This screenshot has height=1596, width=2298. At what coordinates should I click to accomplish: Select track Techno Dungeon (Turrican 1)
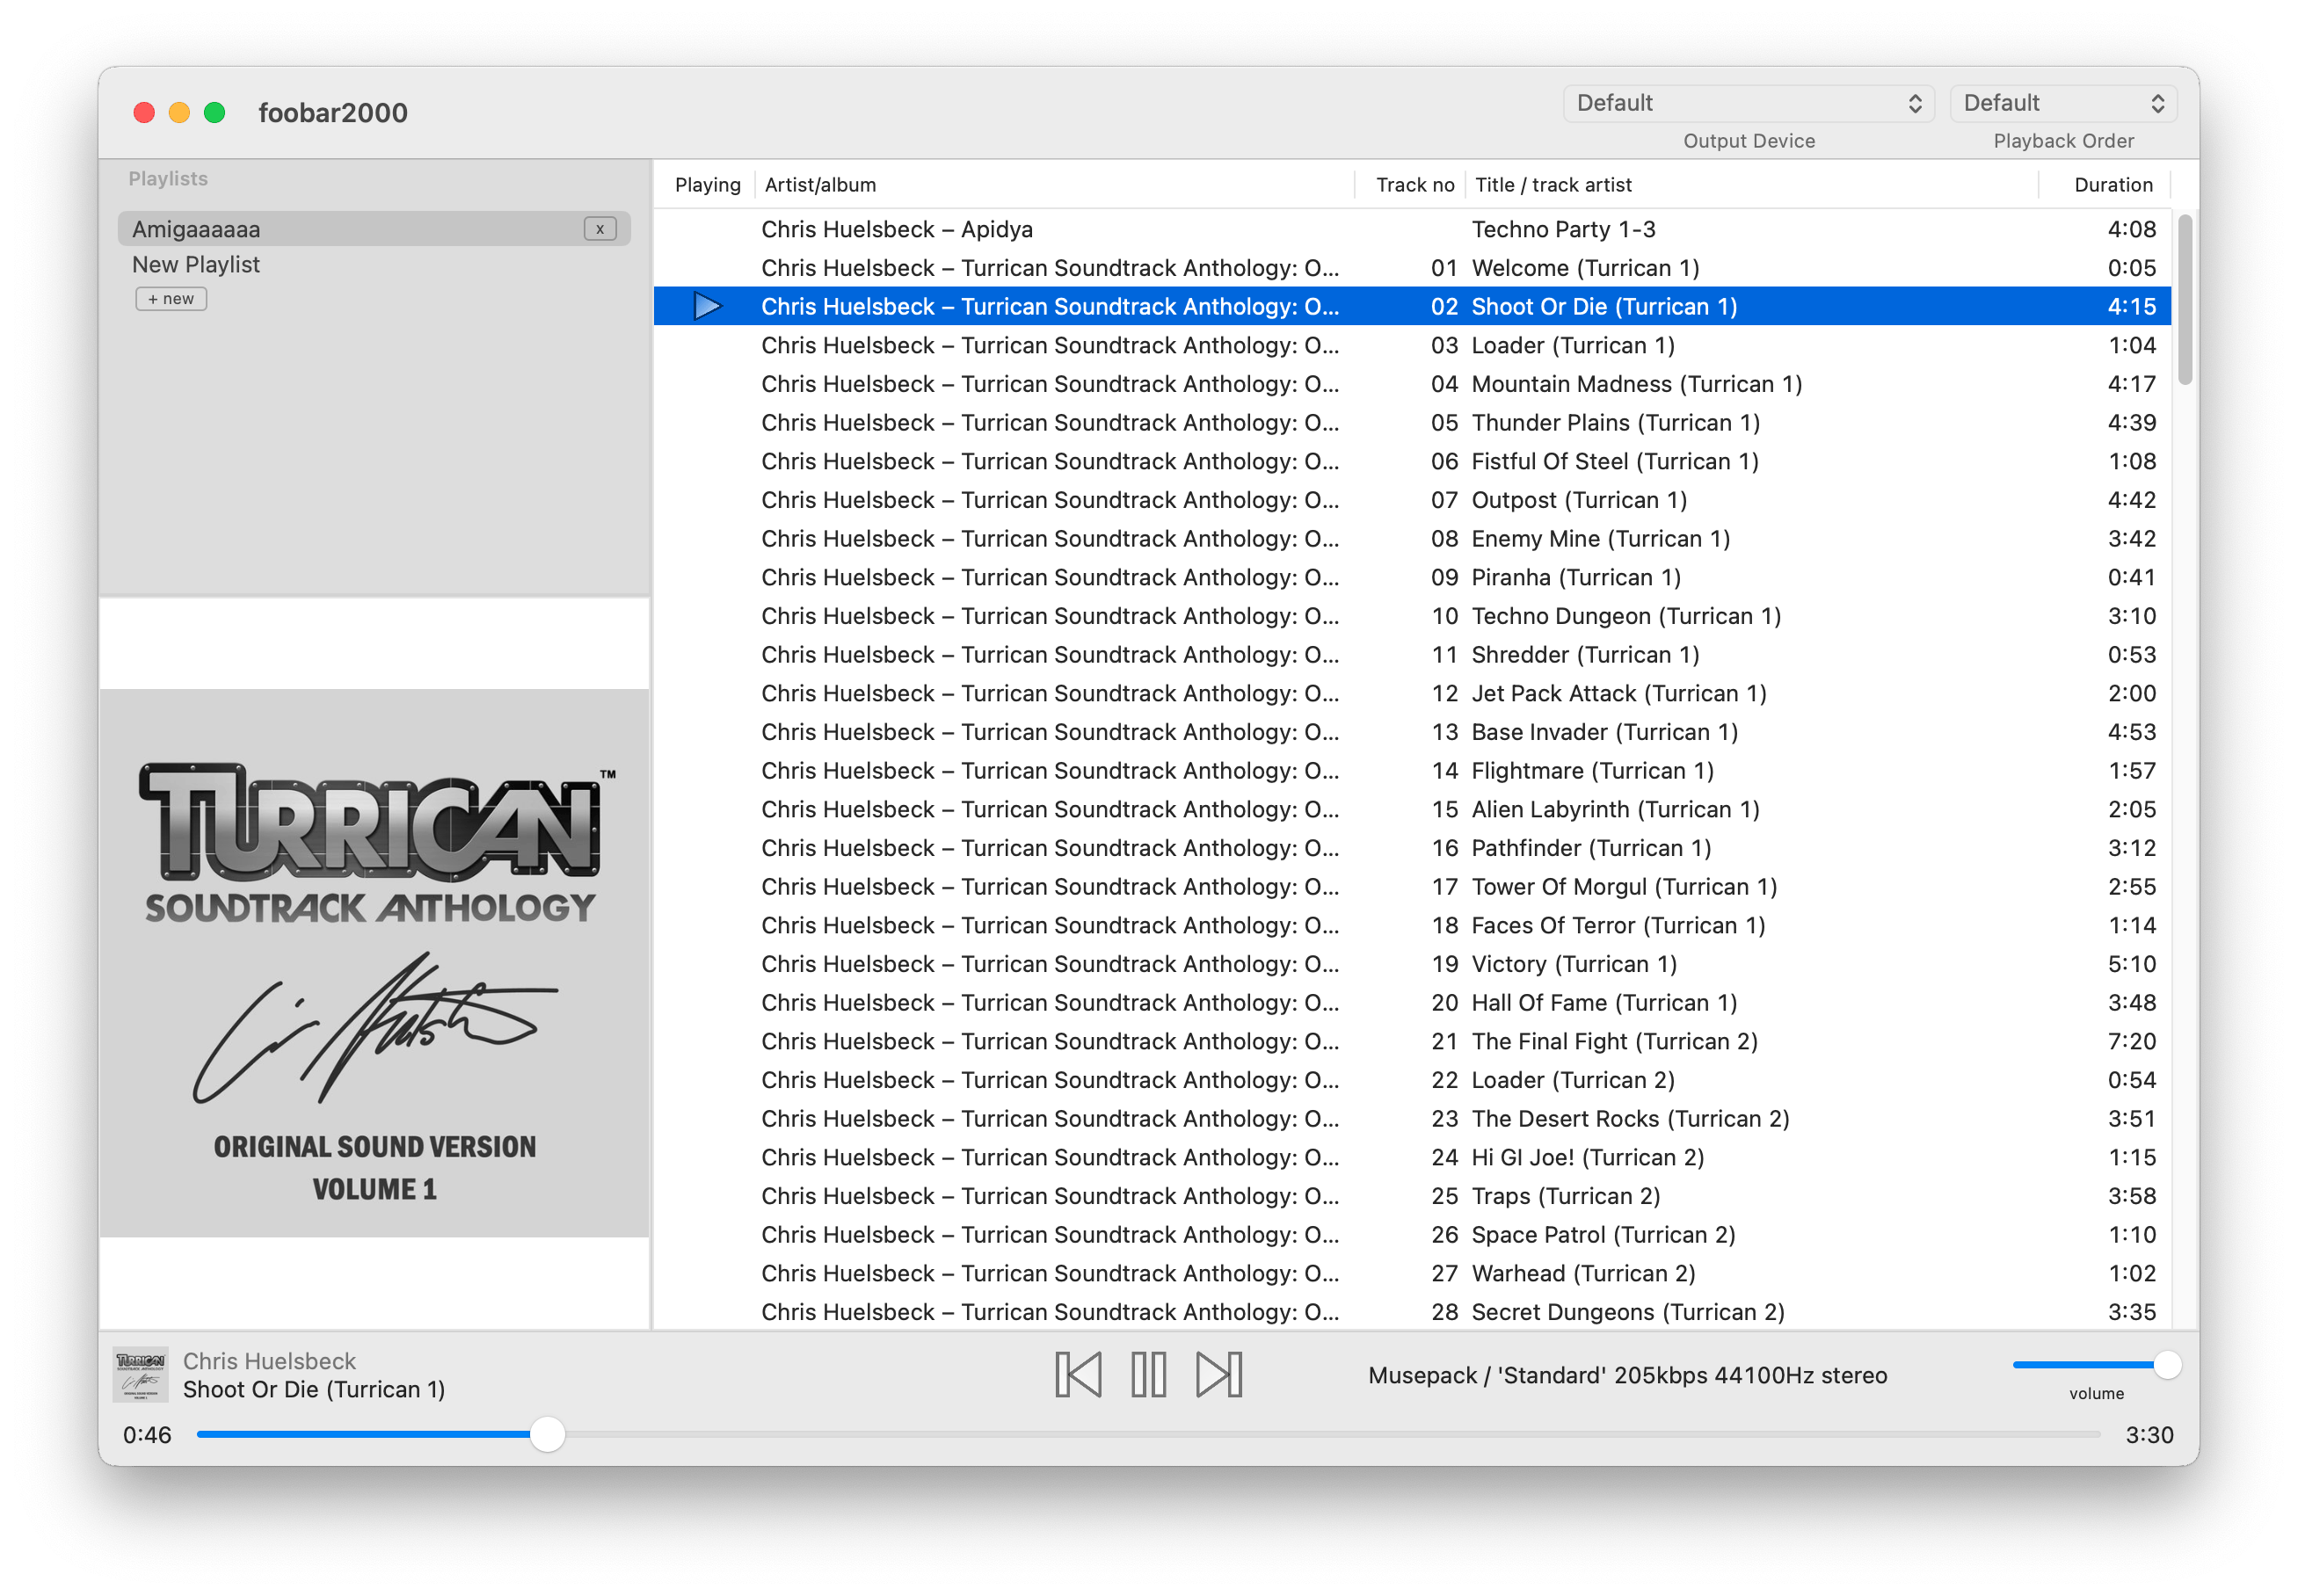(x=1412, y=616)
